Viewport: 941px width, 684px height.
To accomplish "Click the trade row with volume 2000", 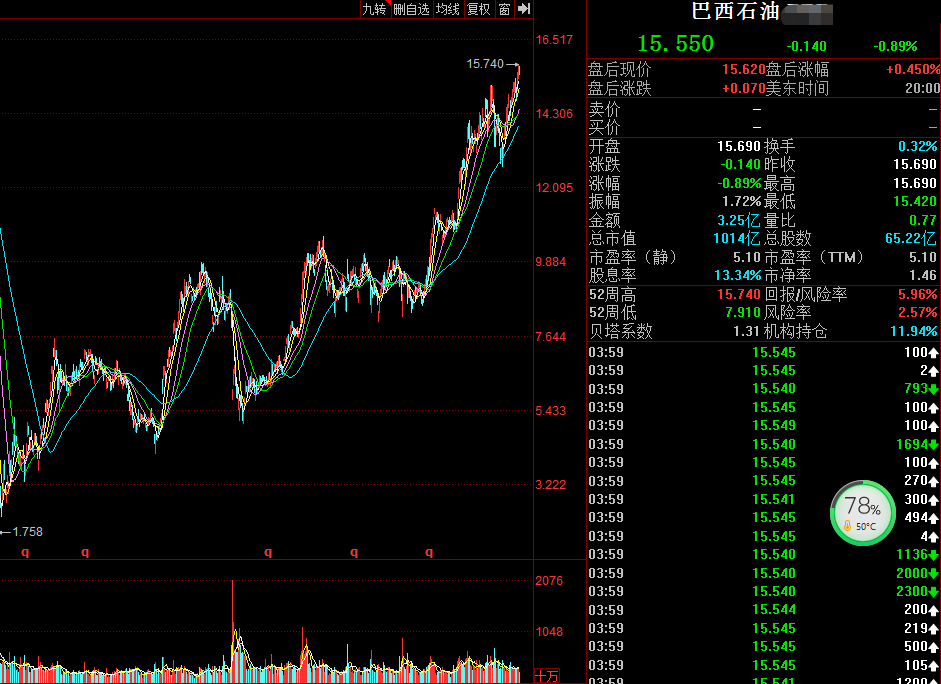I will (x=763, y=573).
